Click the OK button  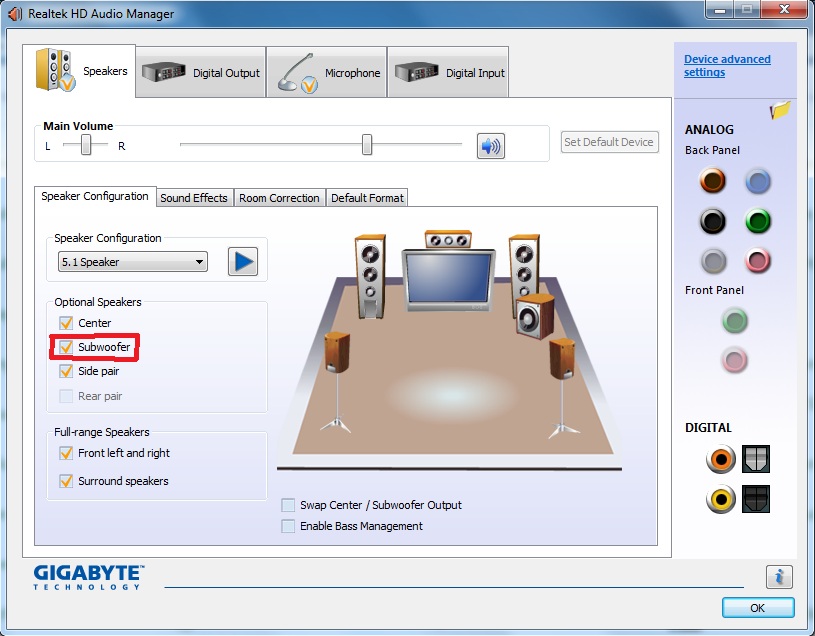pyautogui.click(x=758, y=607)
